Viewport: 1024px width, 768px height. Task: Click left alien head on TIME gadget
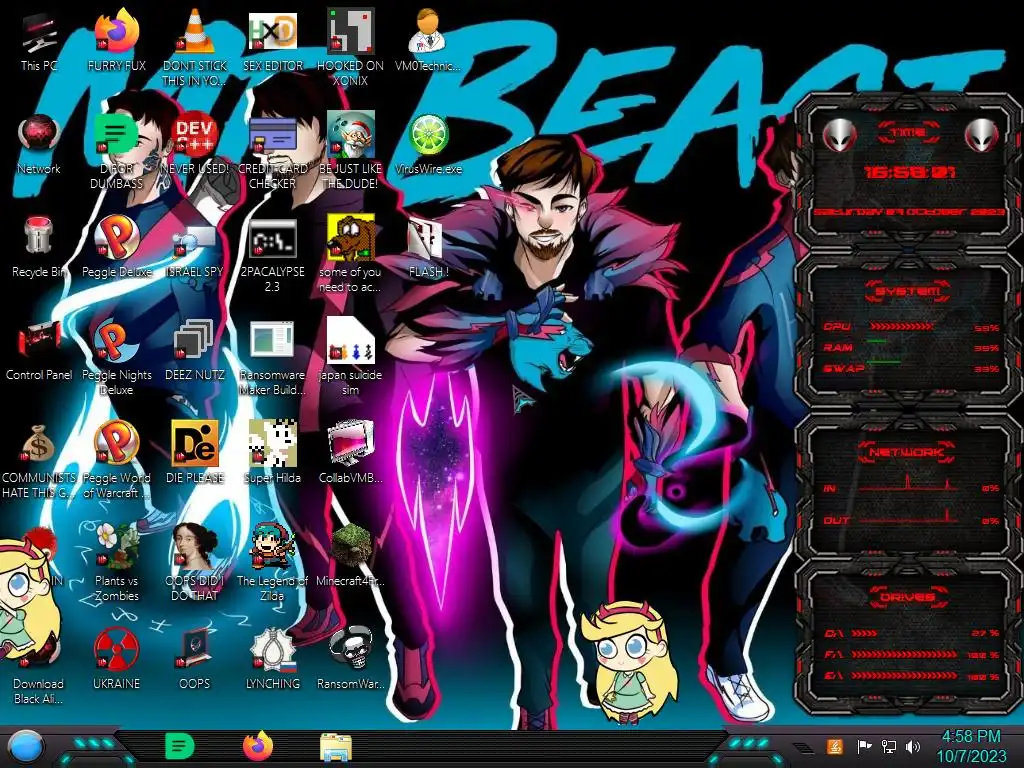pos(839,136)
